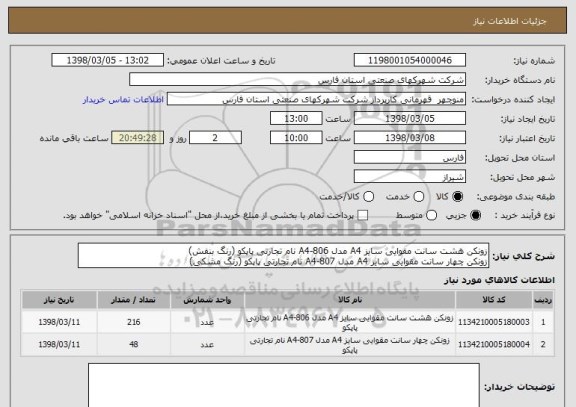Viewport: 576px width, 407px height.
Task: Click the واحد شمارش column header
Action: (207, 300)
